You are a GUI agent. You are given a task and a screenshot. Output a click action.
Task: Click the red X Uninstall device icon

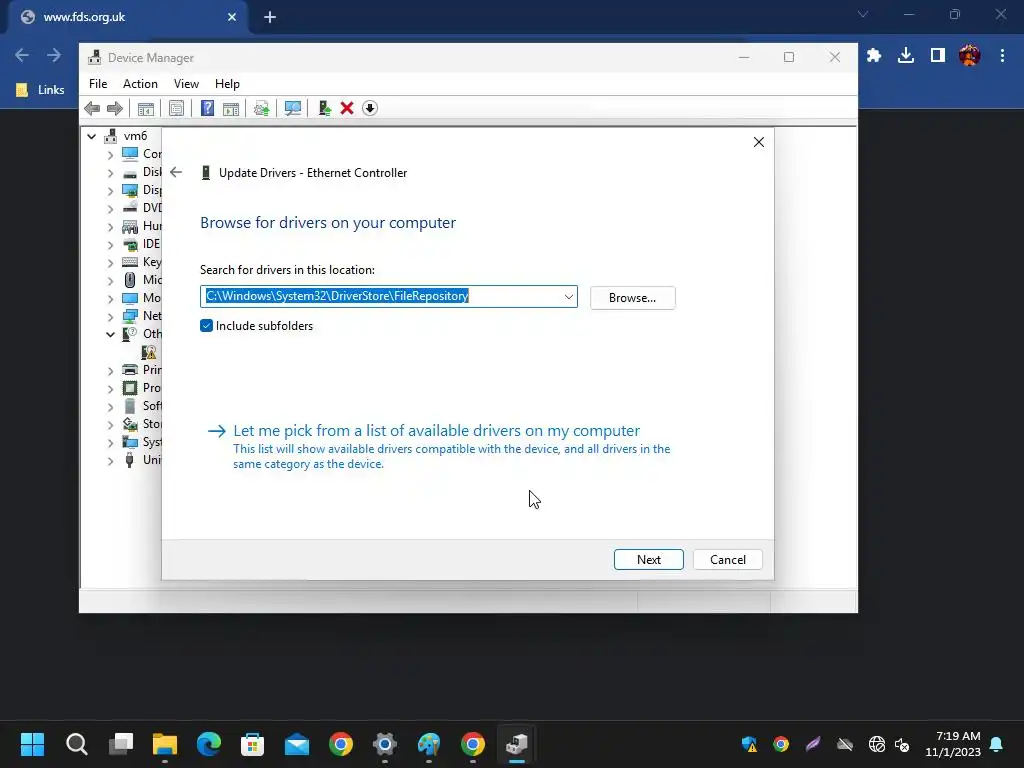coord(347,108)
